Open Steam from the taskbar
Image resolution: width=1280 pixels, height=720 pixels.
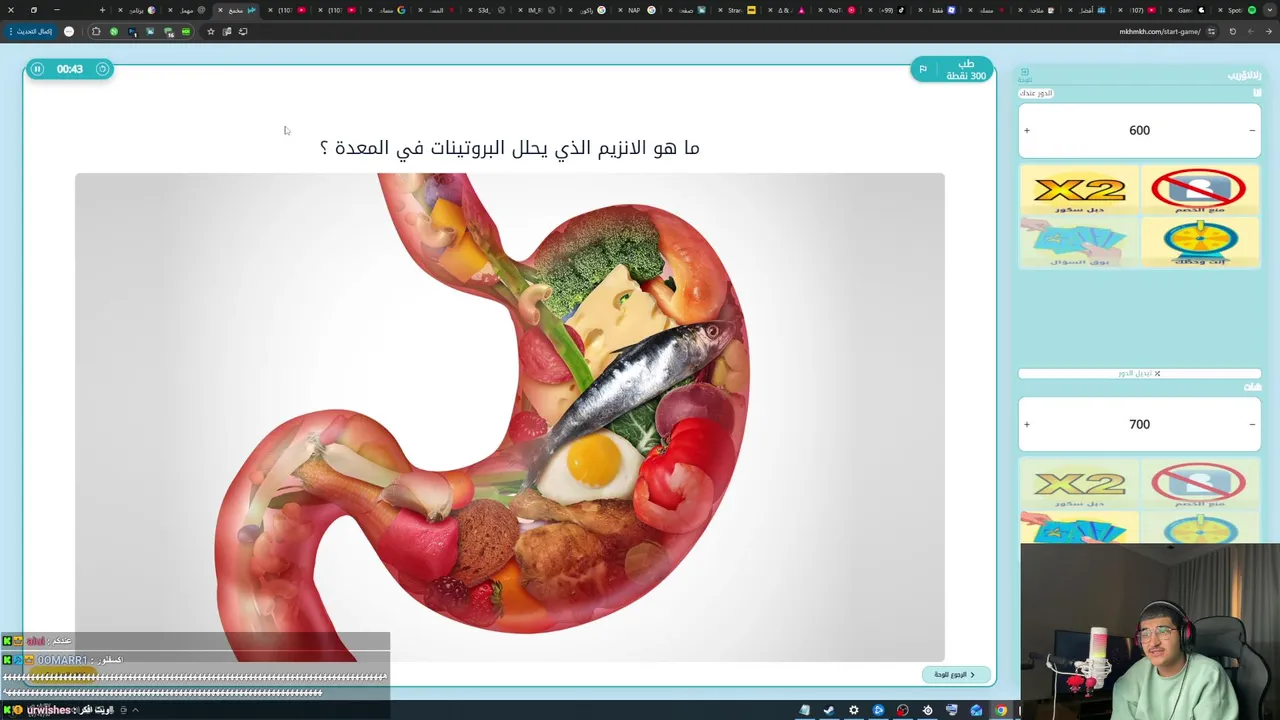(829, 710)
